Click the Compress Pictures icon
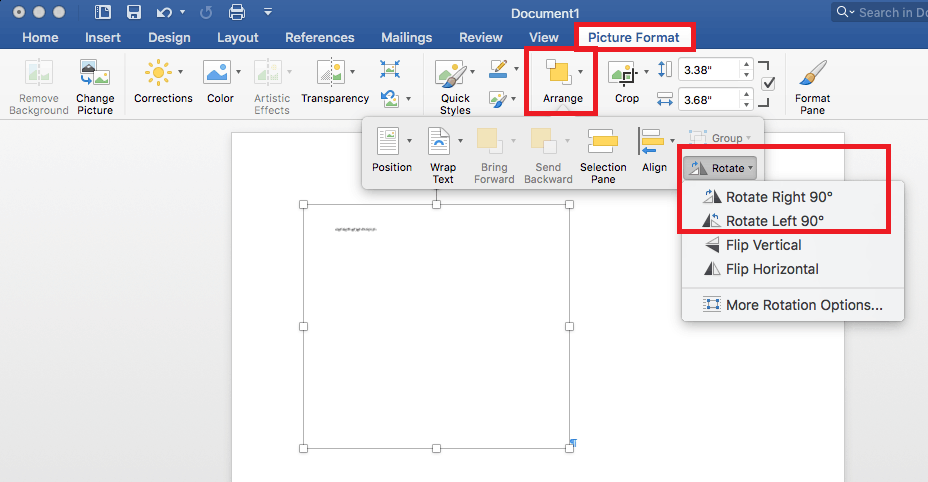 [x=390, y=69]
